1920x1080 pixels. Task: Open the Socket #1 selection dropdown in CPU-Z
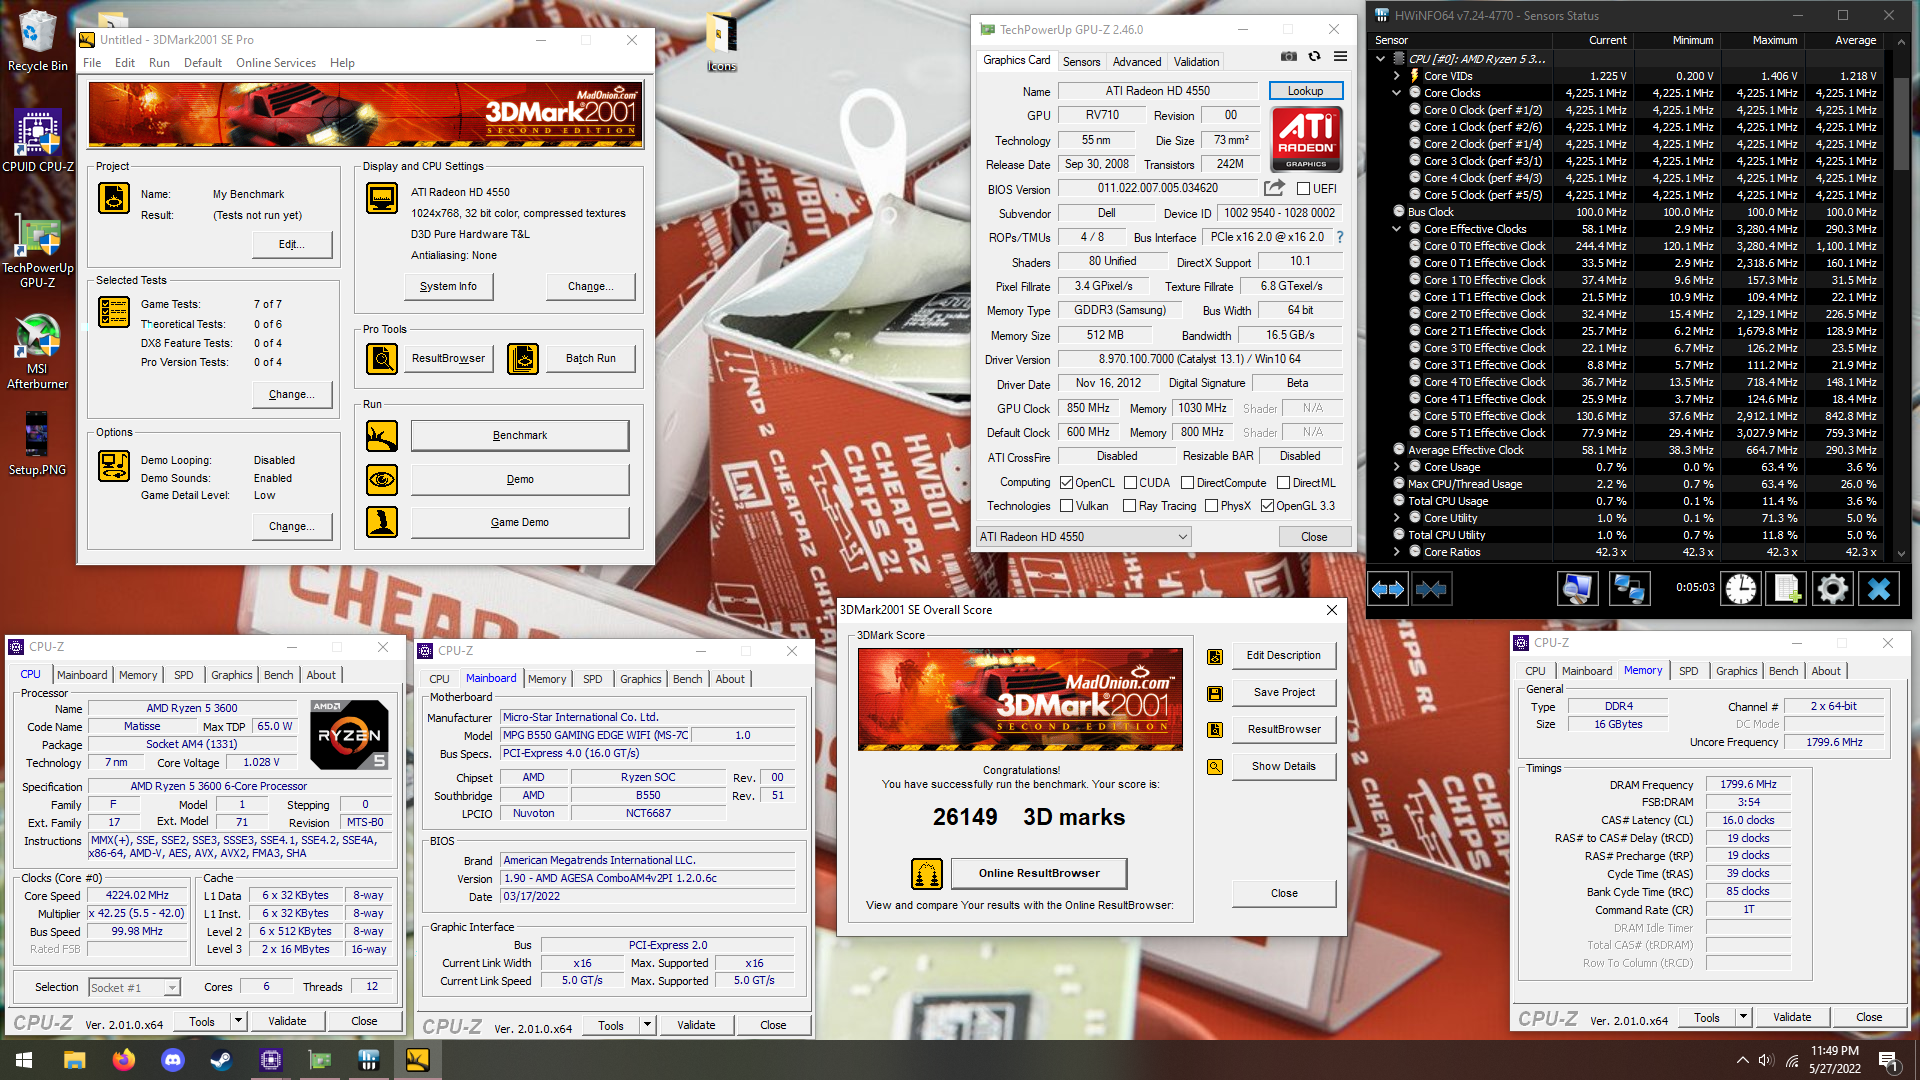tap(134, 988)
